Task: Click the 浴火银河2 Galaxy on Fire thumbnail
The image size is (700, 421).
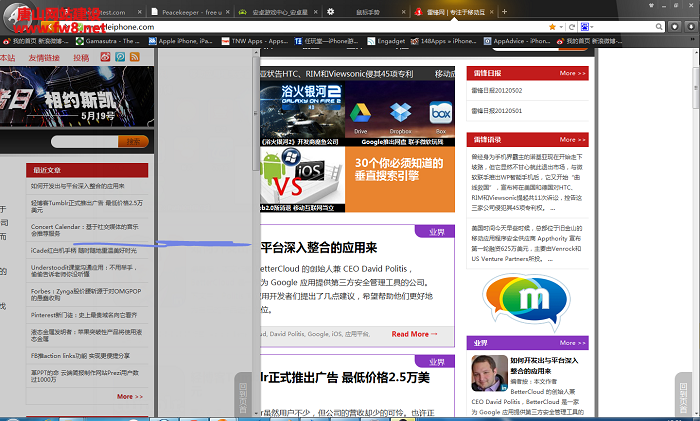Action: [302, 113]
